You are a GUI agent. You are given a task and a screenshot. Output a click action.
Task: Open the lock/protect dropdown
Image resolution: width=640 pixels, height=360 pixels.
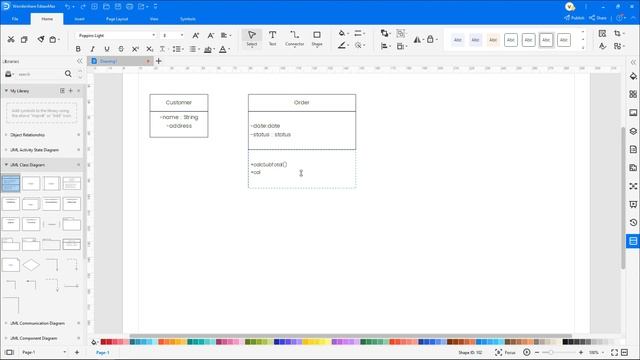click(436, 40)
